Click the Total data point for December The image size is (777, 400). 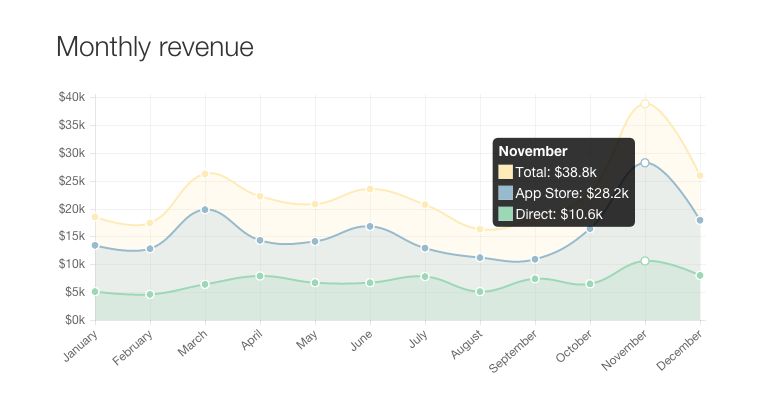pyautogui.click(x=700, y=176)
